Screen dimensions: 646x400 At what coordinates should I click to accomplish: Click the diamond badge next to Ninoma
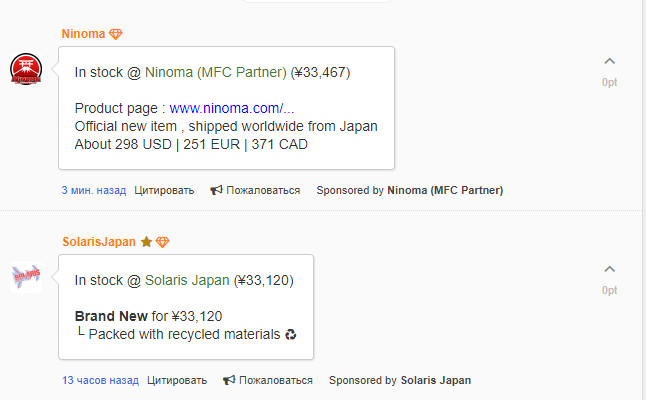(x=116, y=34)
